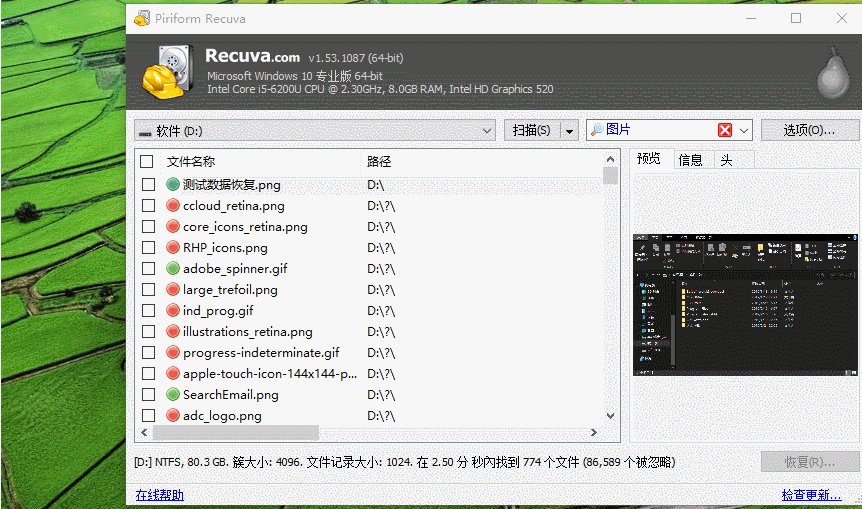862x509 pixels.
Task: Check the box for 测试数据恢复.png
Action: pos(148,184)
